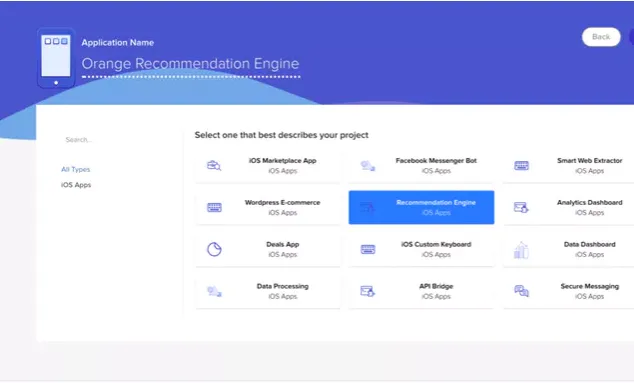
Task: Click the application phone icon in header
Action: coord(56,58)
